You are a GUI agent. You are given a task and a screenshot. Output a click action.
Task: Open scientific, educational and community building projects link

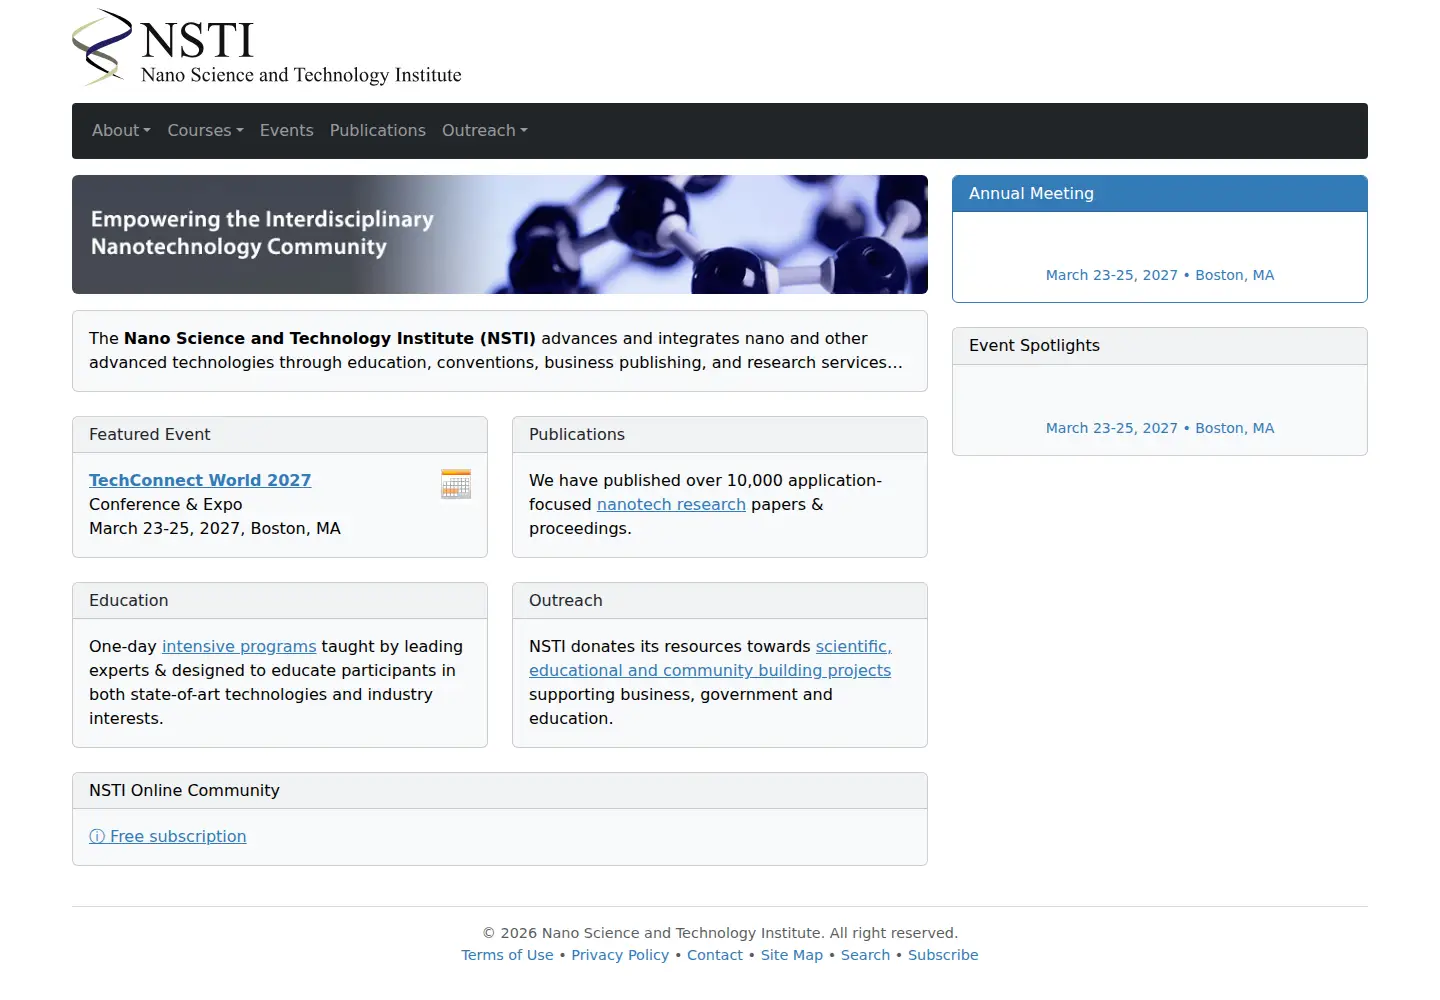(x=710, y=658)
